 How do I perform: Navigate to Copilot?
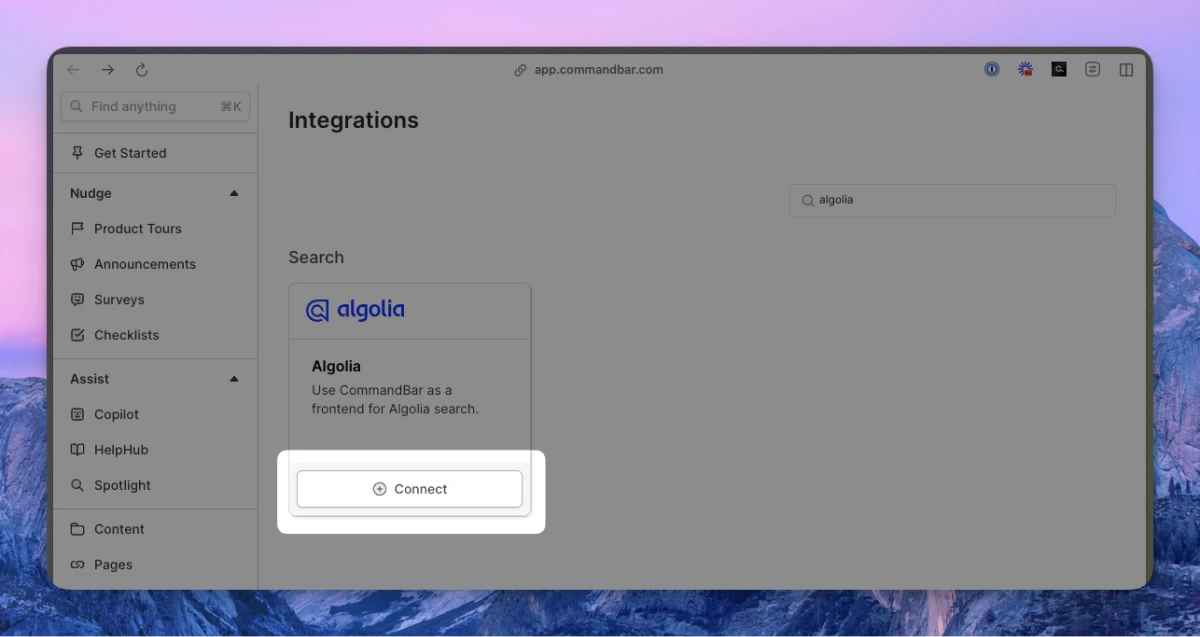[116, 414]
